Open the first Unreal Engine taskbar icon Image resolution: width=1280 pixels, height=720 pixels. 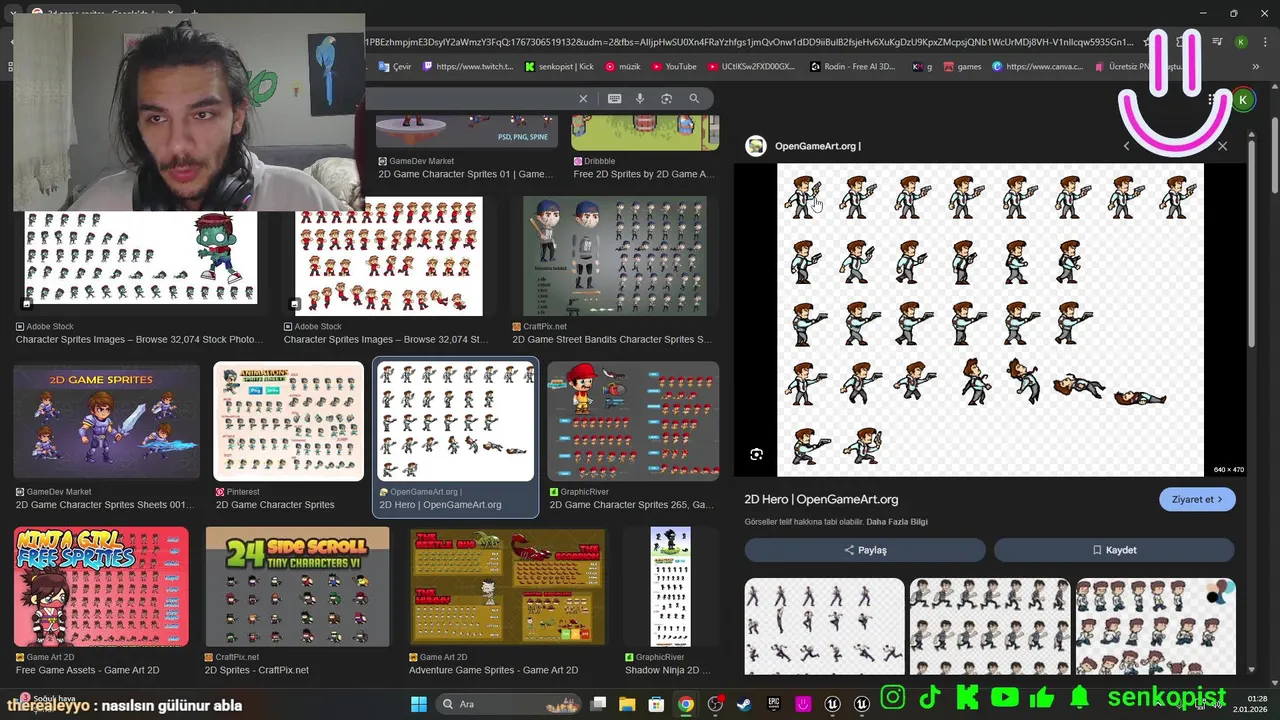pos(832,704)
